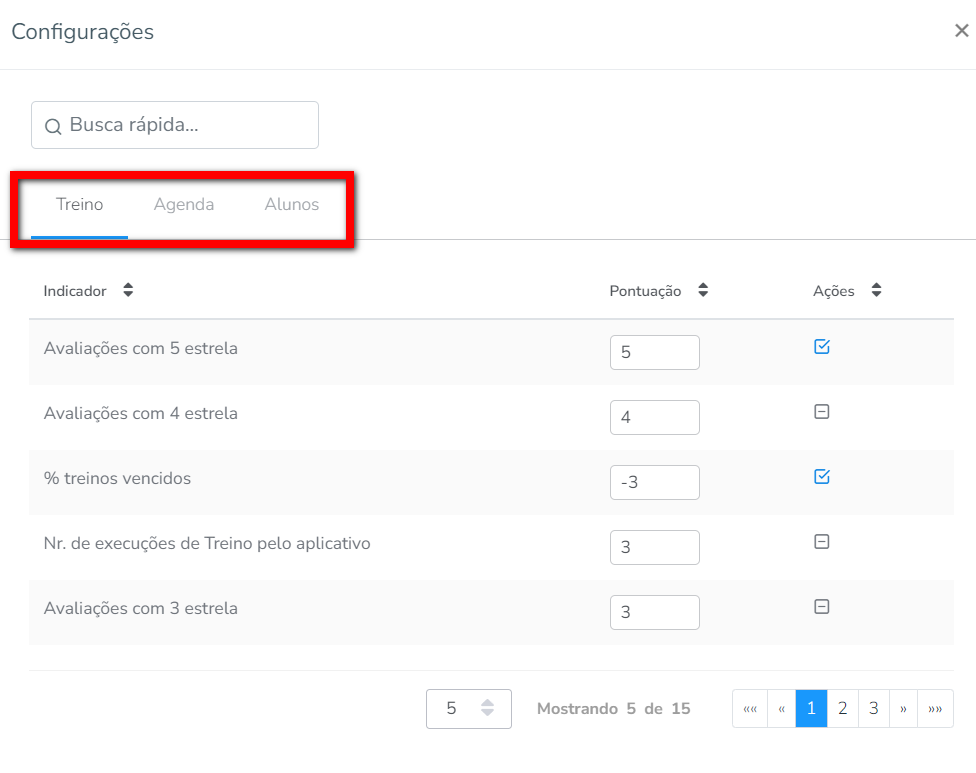The width and height of the screenshot is (976, 773).
Task: Edit score field for % treinos vencidos
Action: [654, 483]
